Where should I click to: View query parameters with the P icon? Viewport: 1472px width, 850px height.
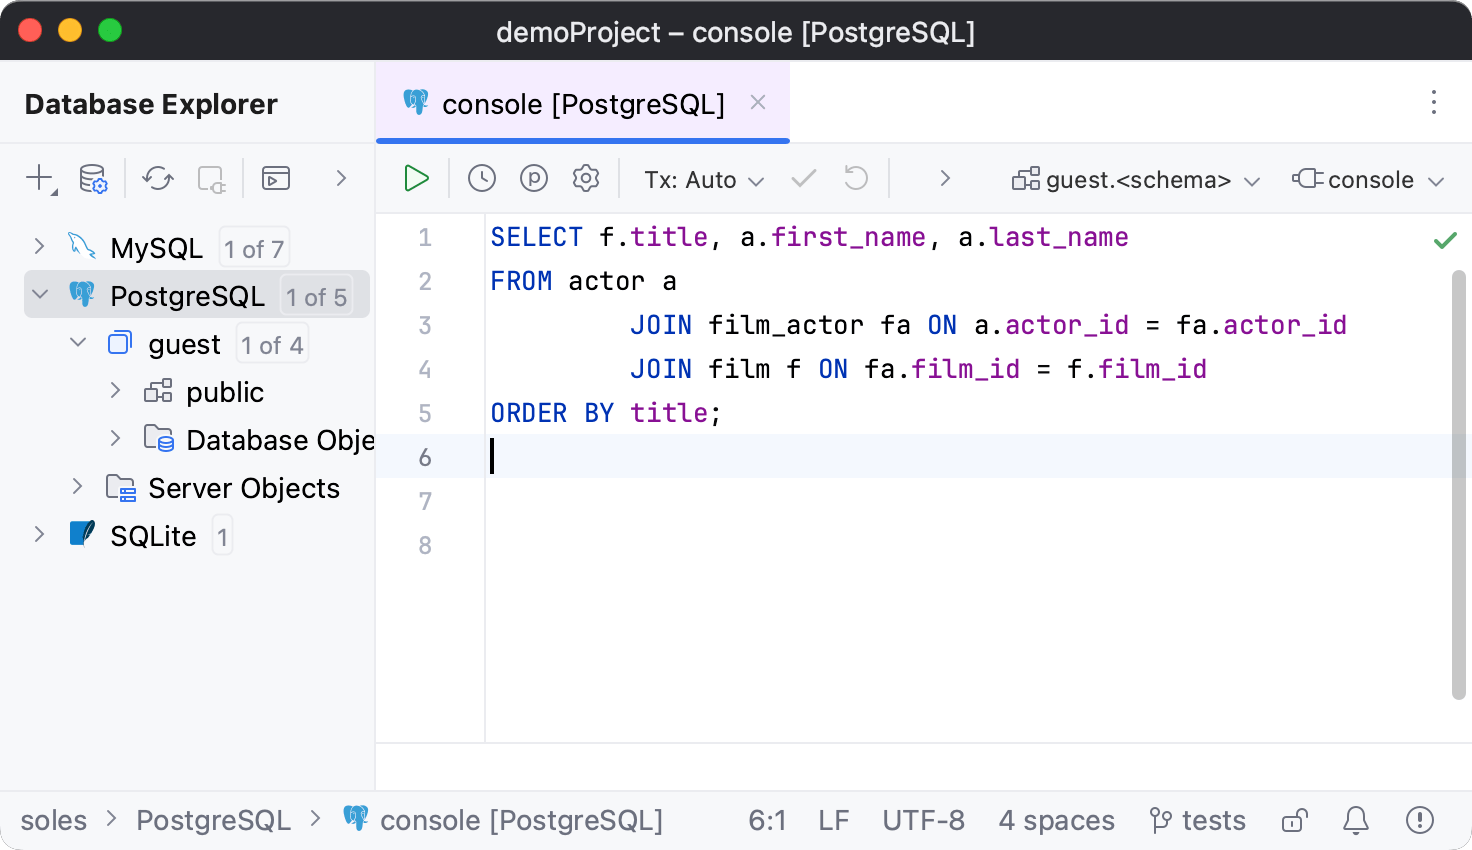(x=533, y=178)
